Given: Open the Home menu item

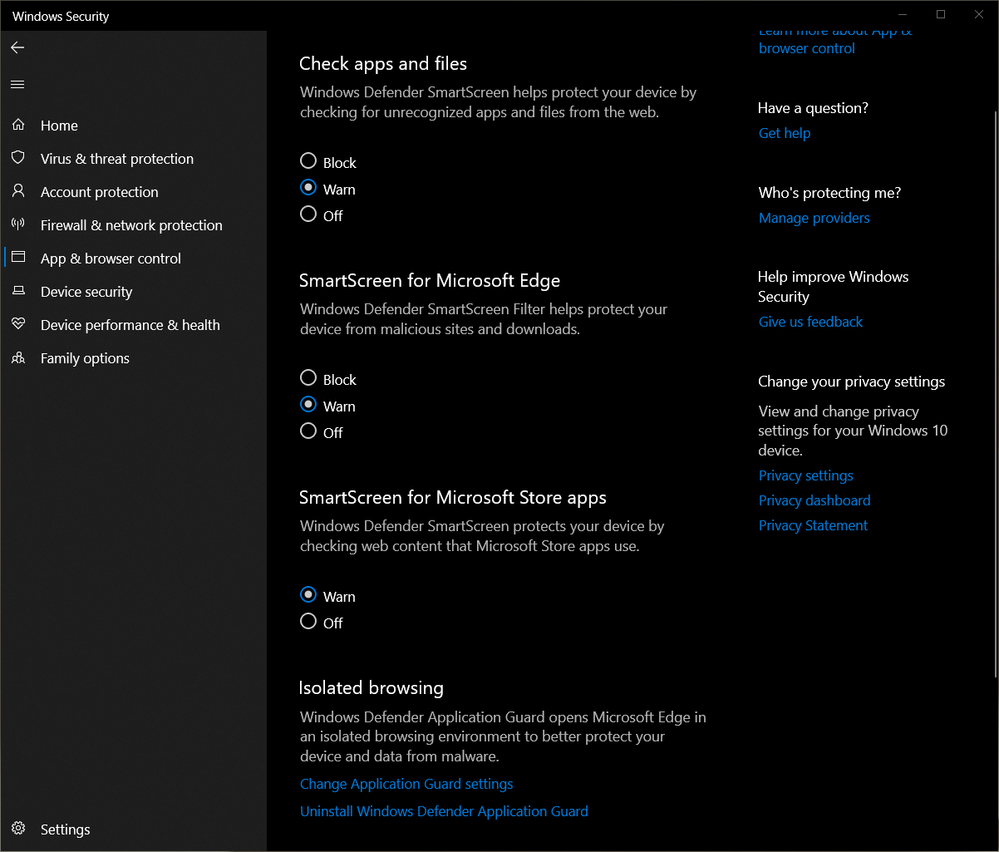Looking at the screenshot, I should click(x=59, y=126).
